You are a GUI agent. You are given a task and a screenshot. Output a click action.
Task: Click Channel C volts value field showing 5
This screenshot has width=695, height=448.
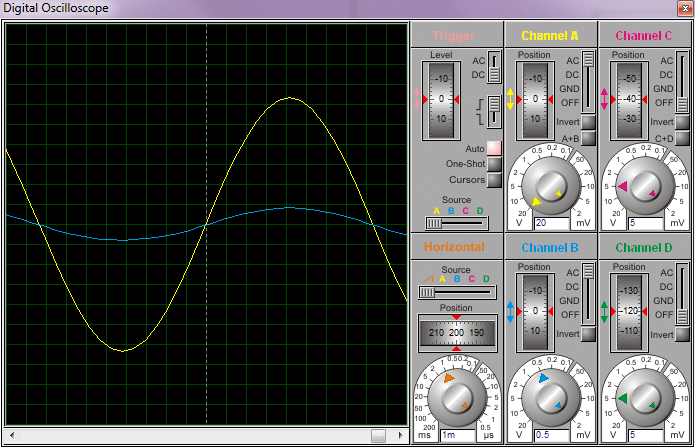[x=645, y=223]
